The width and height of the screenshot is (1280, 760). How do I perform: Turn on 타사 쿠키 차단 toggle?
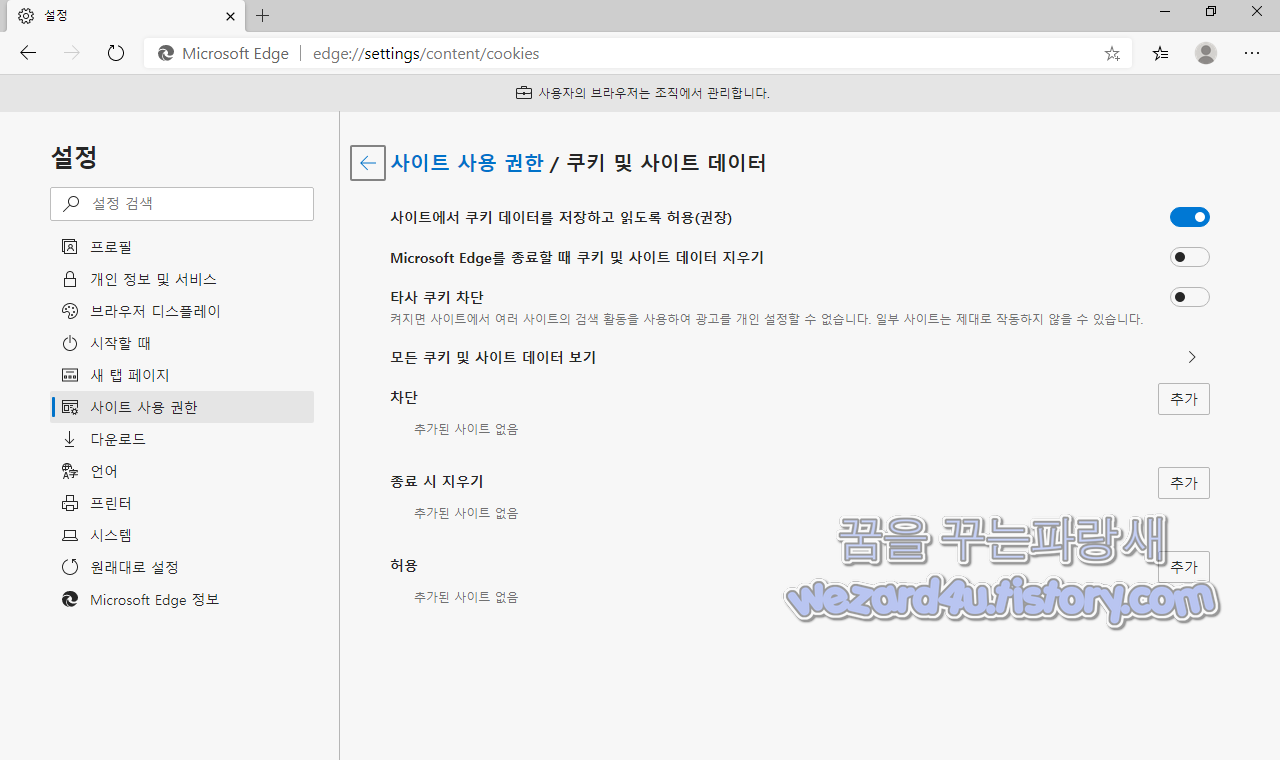click(1190, 297)
